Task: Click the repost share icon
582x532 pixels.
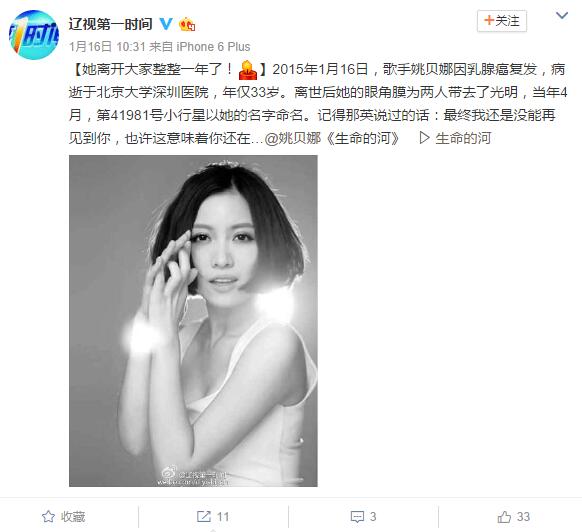Action: tap(203, 516)
